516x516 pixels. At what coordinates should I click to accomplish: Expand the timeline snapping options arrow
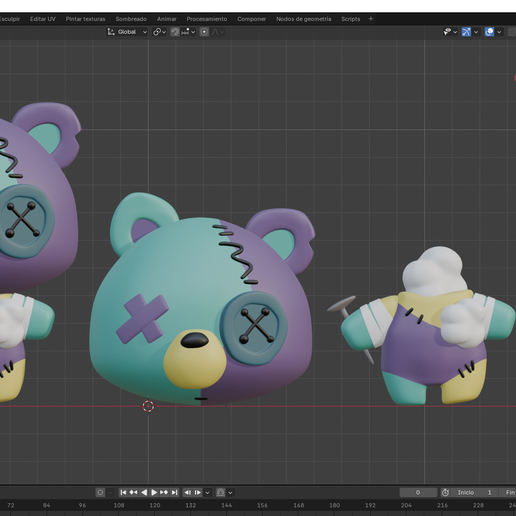pos(230,492)
